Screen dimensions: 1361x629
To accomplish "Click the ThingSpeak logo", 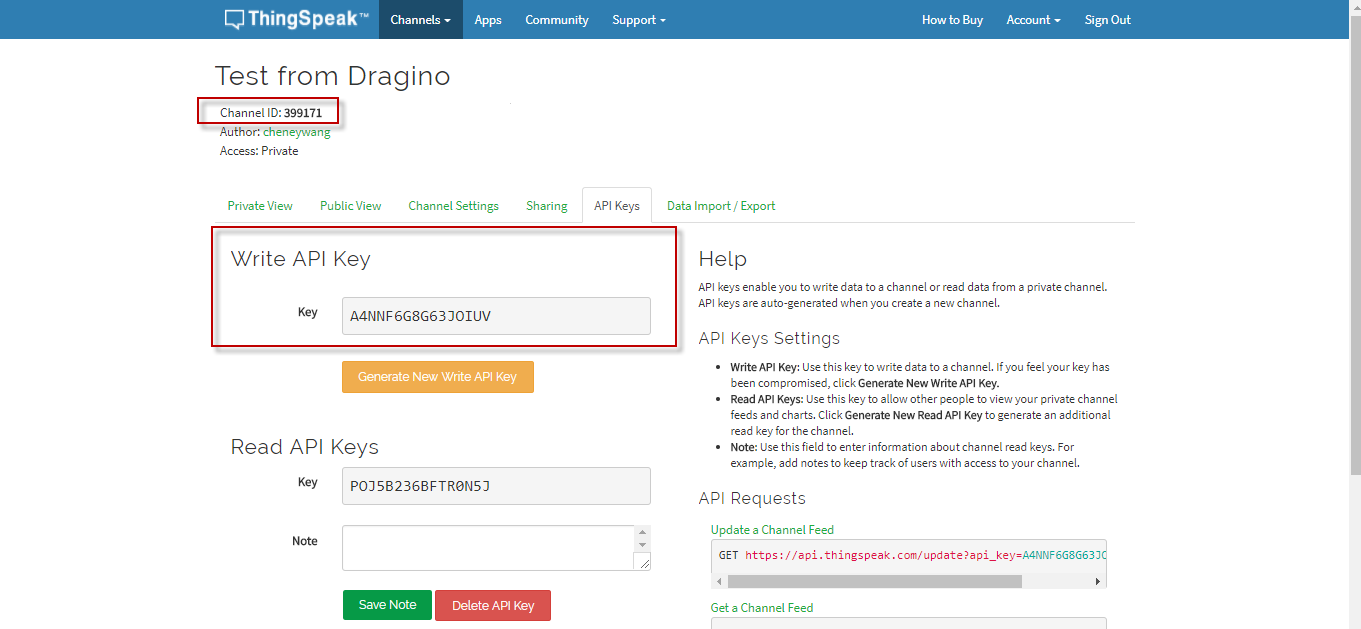I will 297,19.
